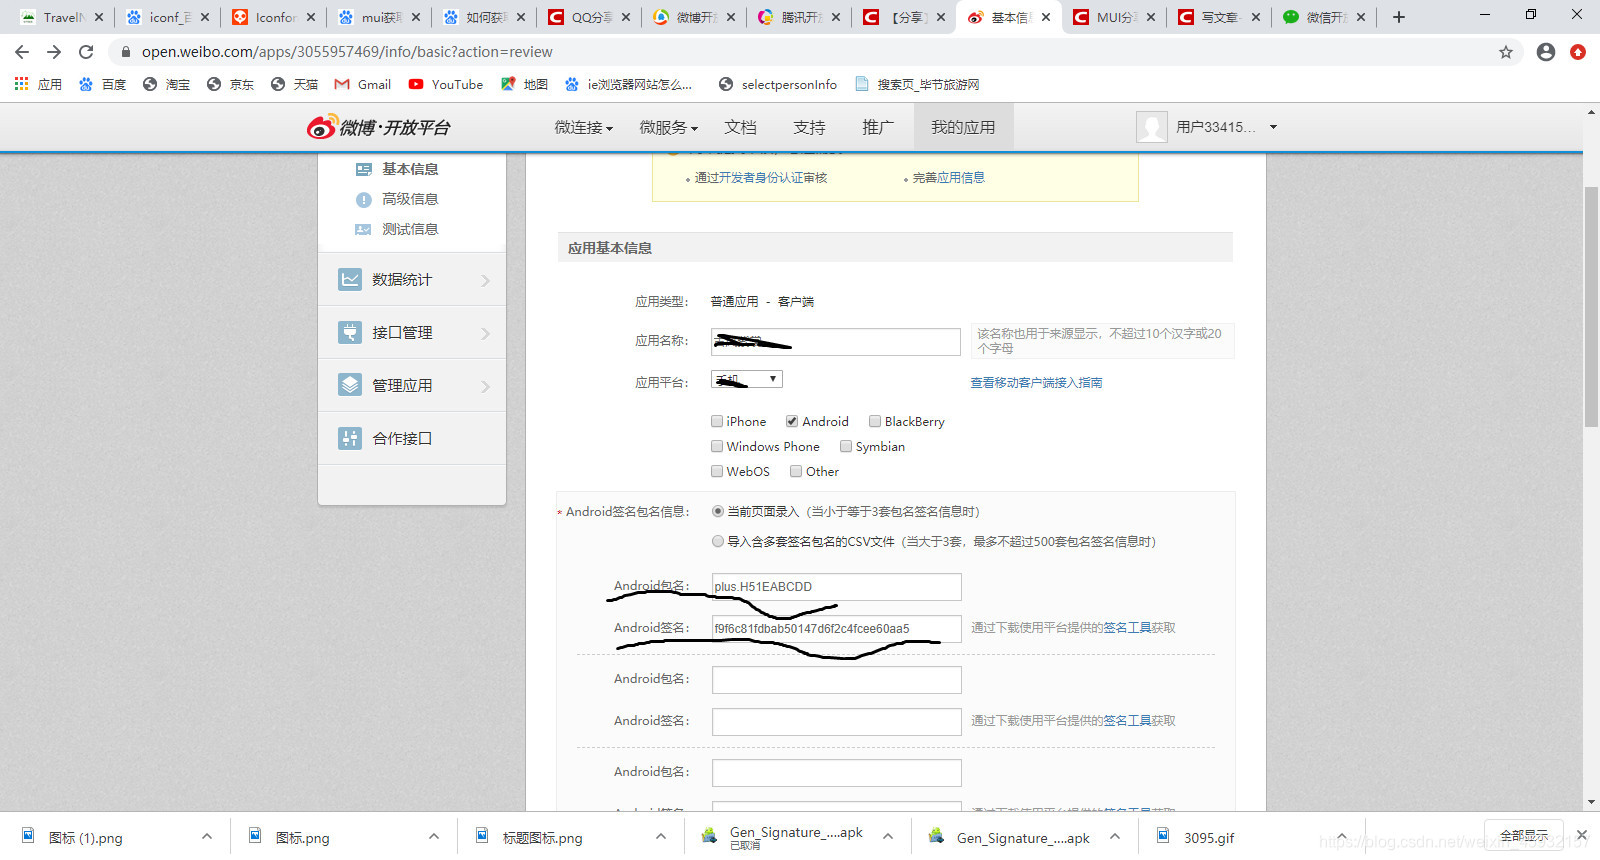1600x860 pixels.
Task: Click 全部显示 downloads button
Action: coord(1524,835)
